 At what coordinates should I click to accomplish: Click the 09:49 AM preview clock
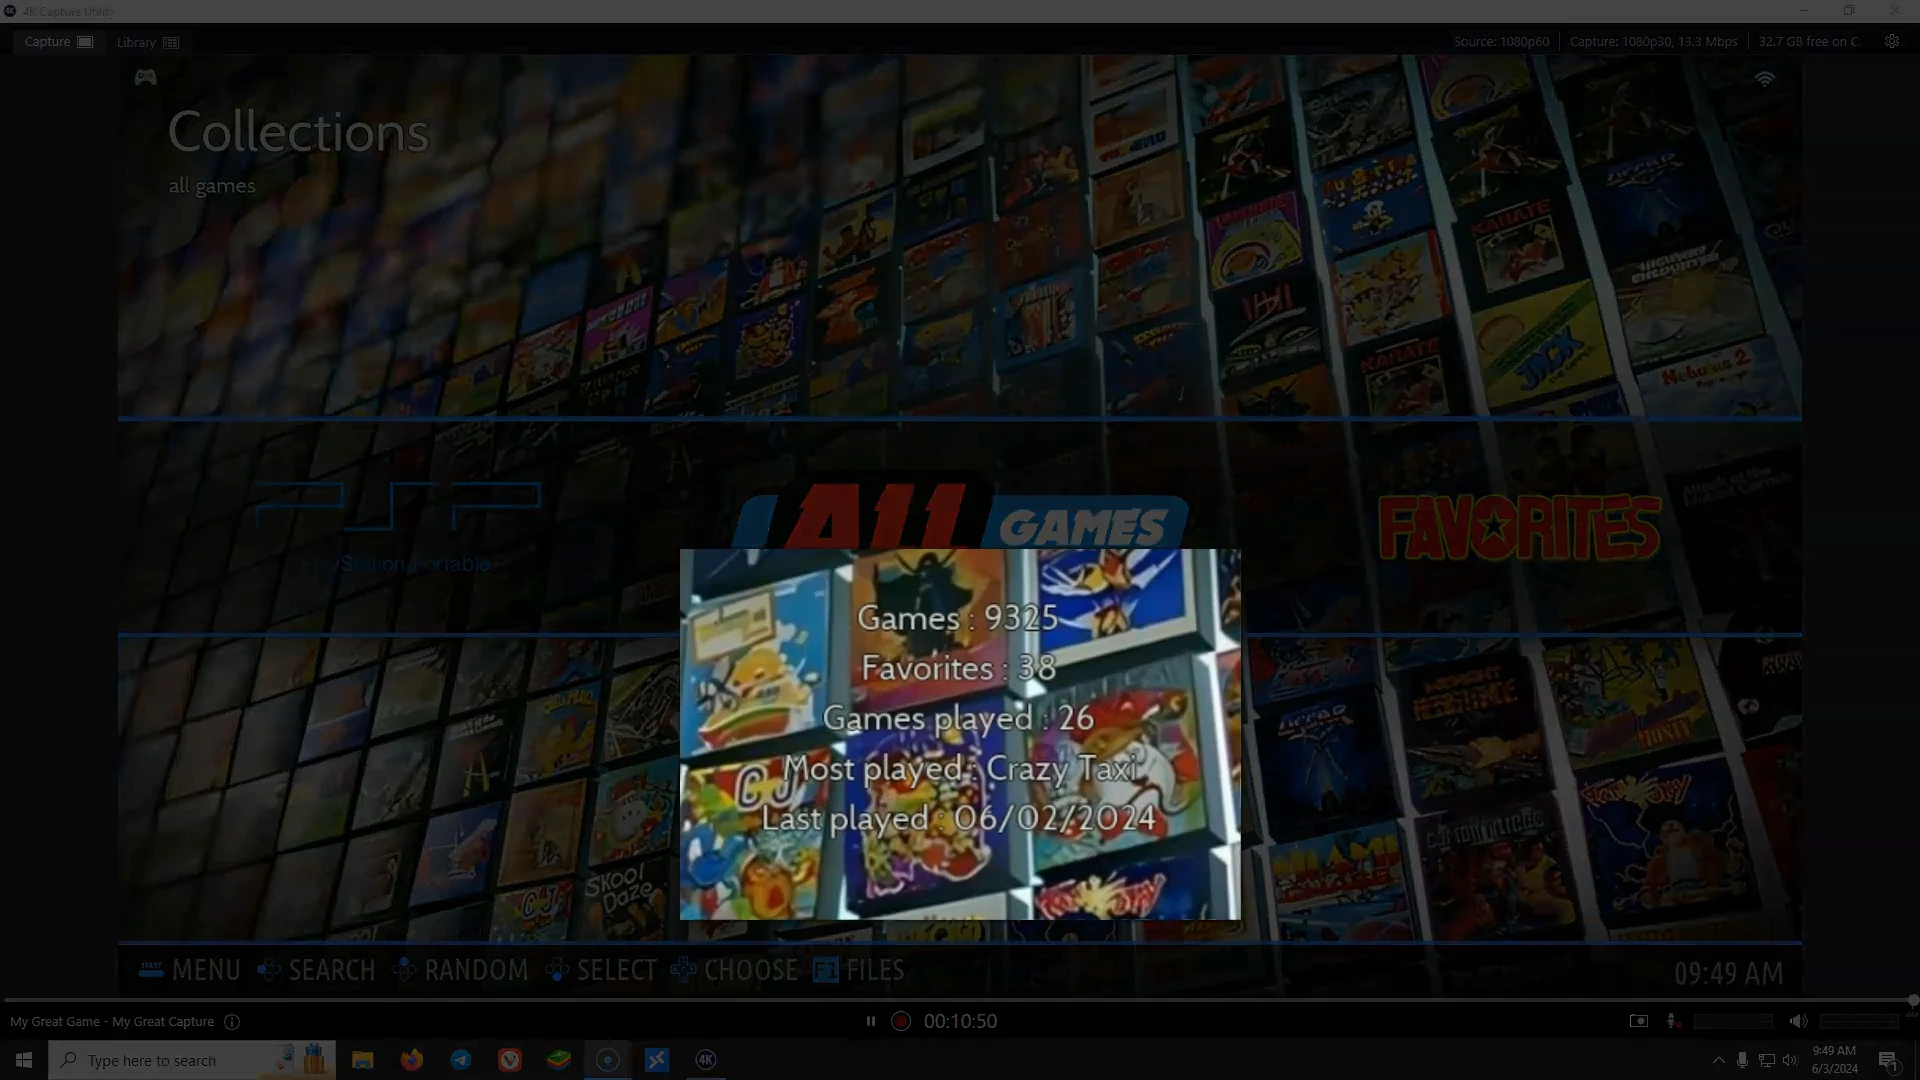[1728, 973]
